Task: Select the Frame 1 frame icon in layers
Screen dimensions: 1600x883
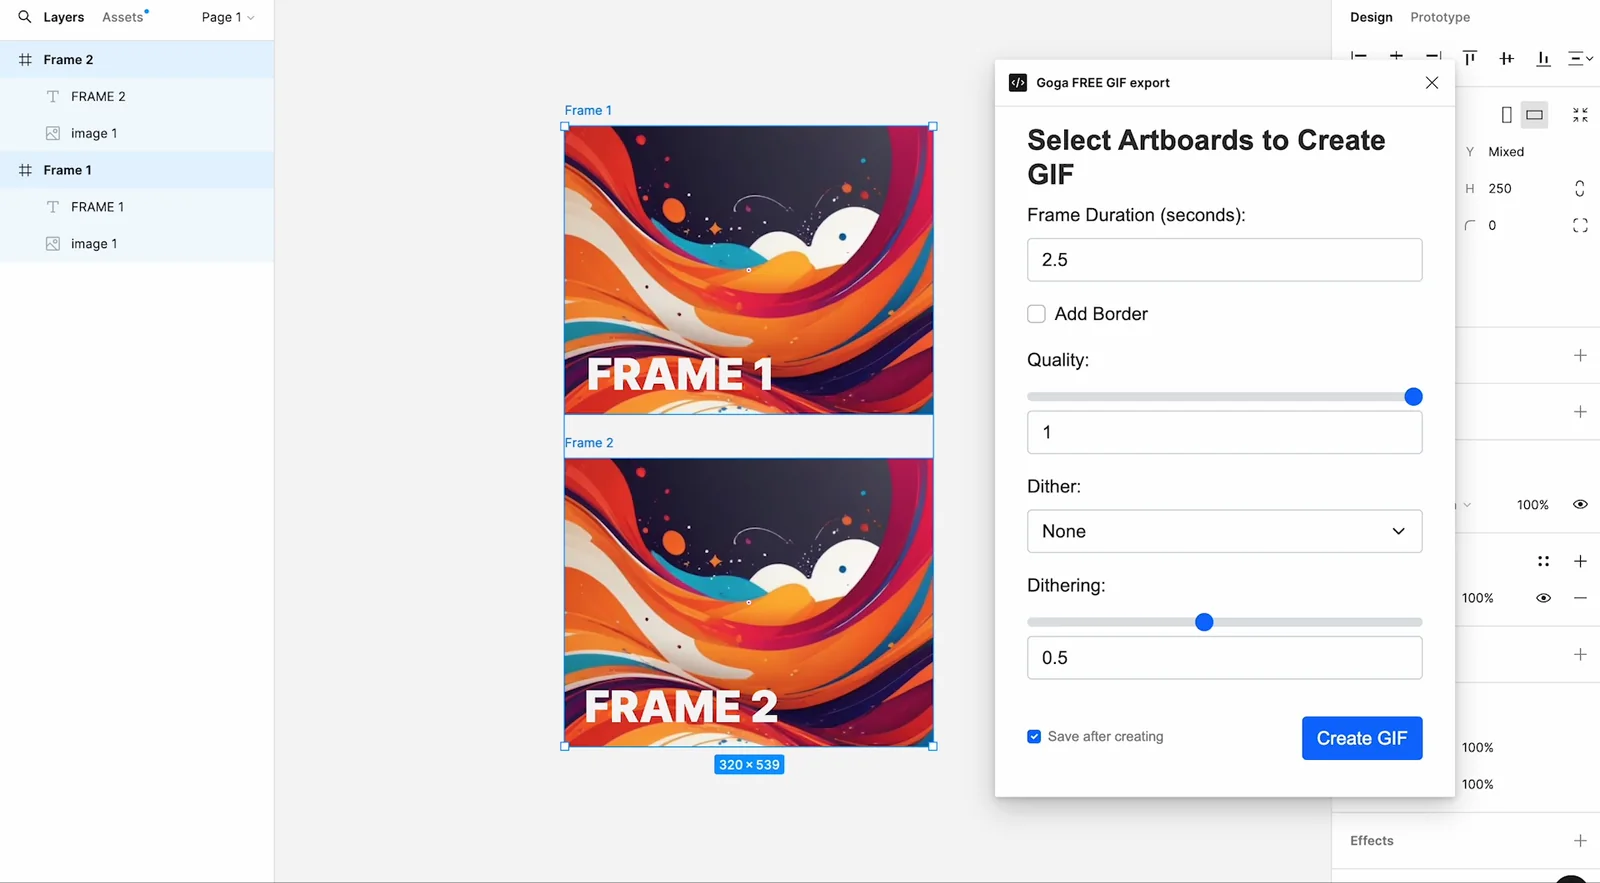Action: (25, 170)
